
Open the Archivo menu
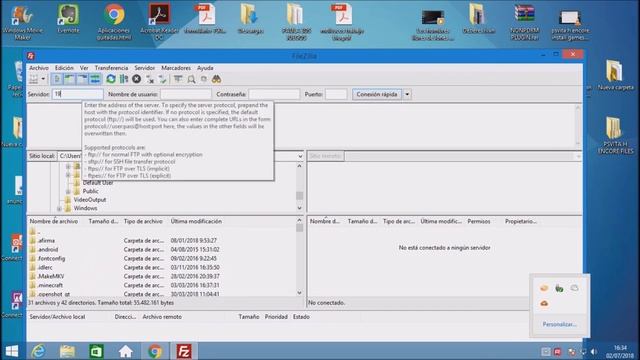pyautogui.click(x=39, y=68)
